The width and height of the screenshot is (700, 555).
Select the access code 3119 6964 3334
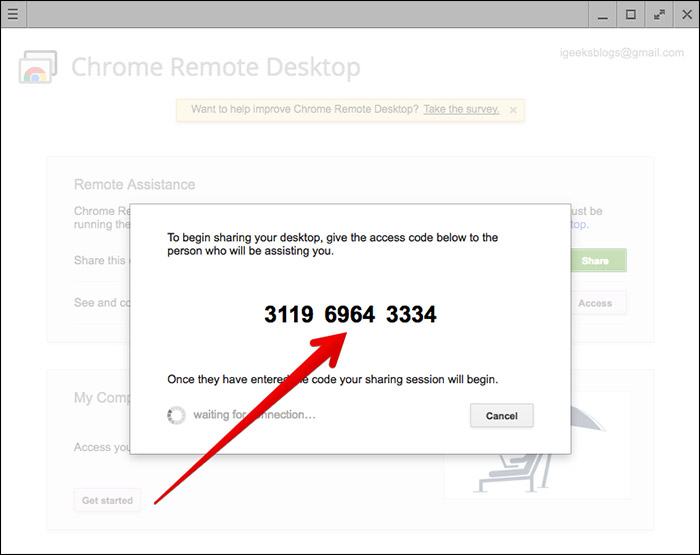[x=350, y=315]
